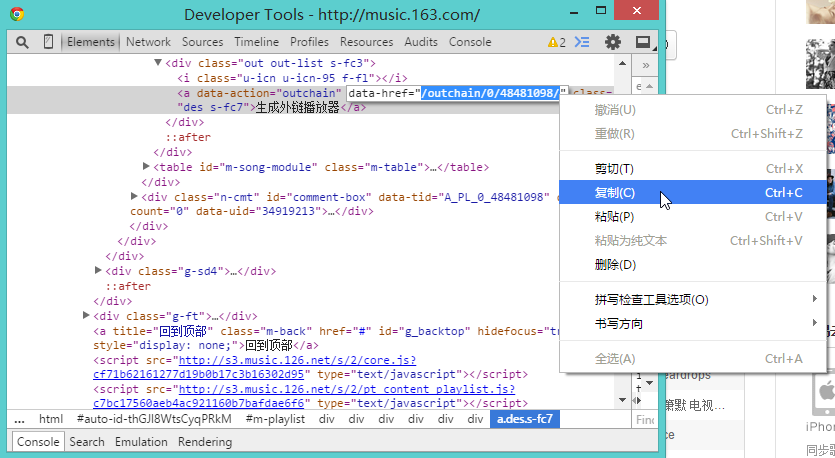Image resolution: width=835 pixels, height=458 pixels.
Task: Switch to the Network tab
Action: tap(148, 42)
